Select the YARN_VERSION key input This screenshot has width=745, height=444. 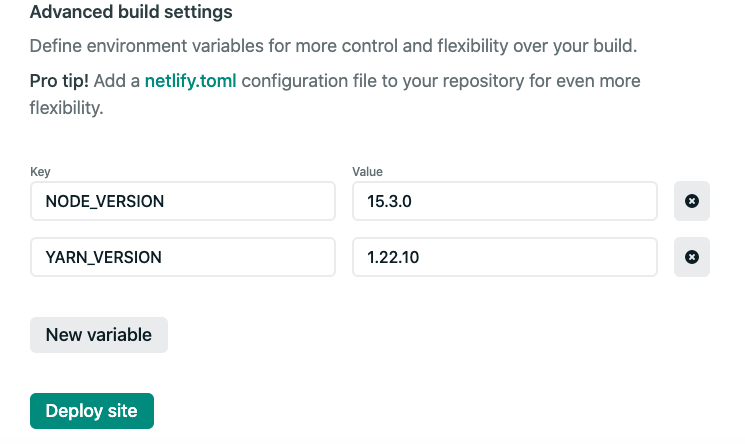pos(183,257)
